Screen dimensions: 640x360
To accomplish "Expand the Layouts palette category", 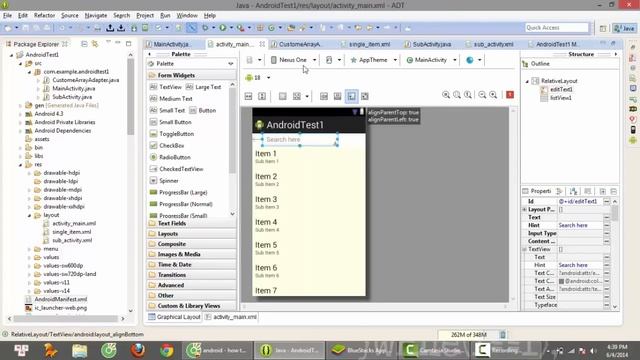I will 191,233.
